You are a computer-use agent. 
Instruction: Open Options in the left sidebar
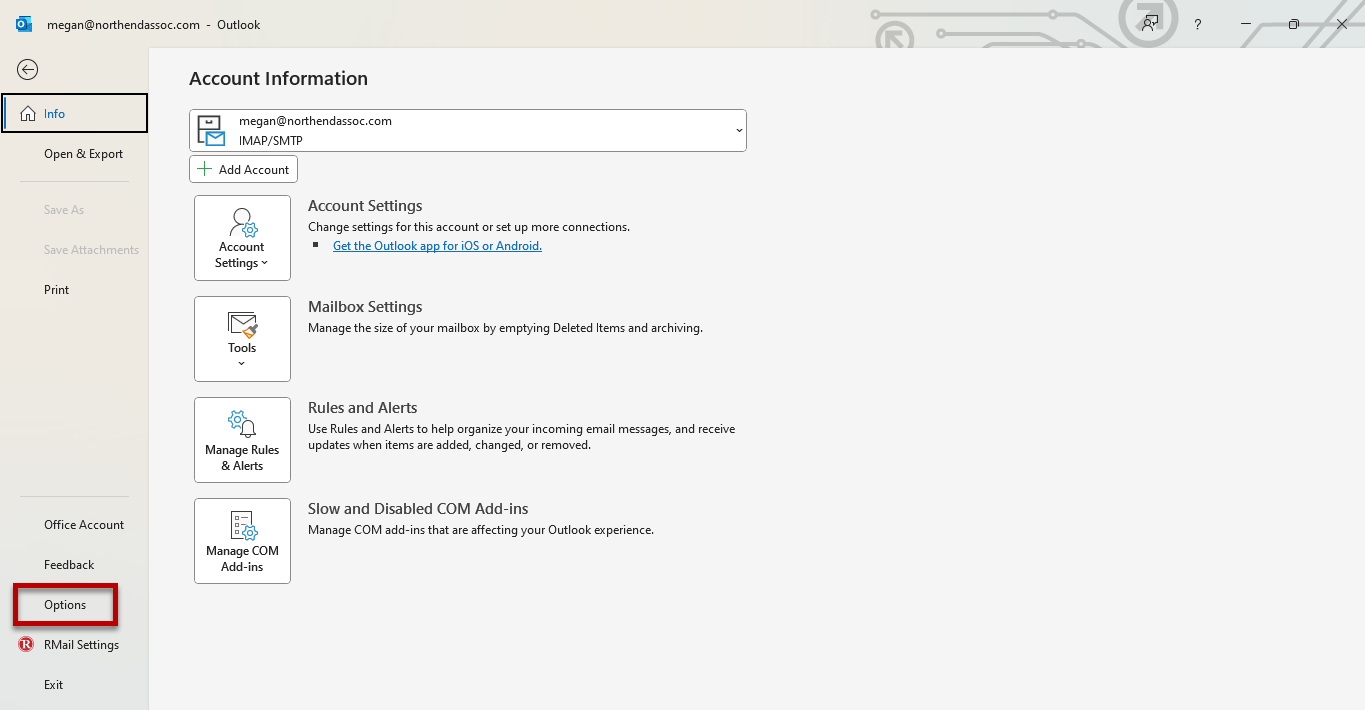pyautogui.click(x=65, y=605)
